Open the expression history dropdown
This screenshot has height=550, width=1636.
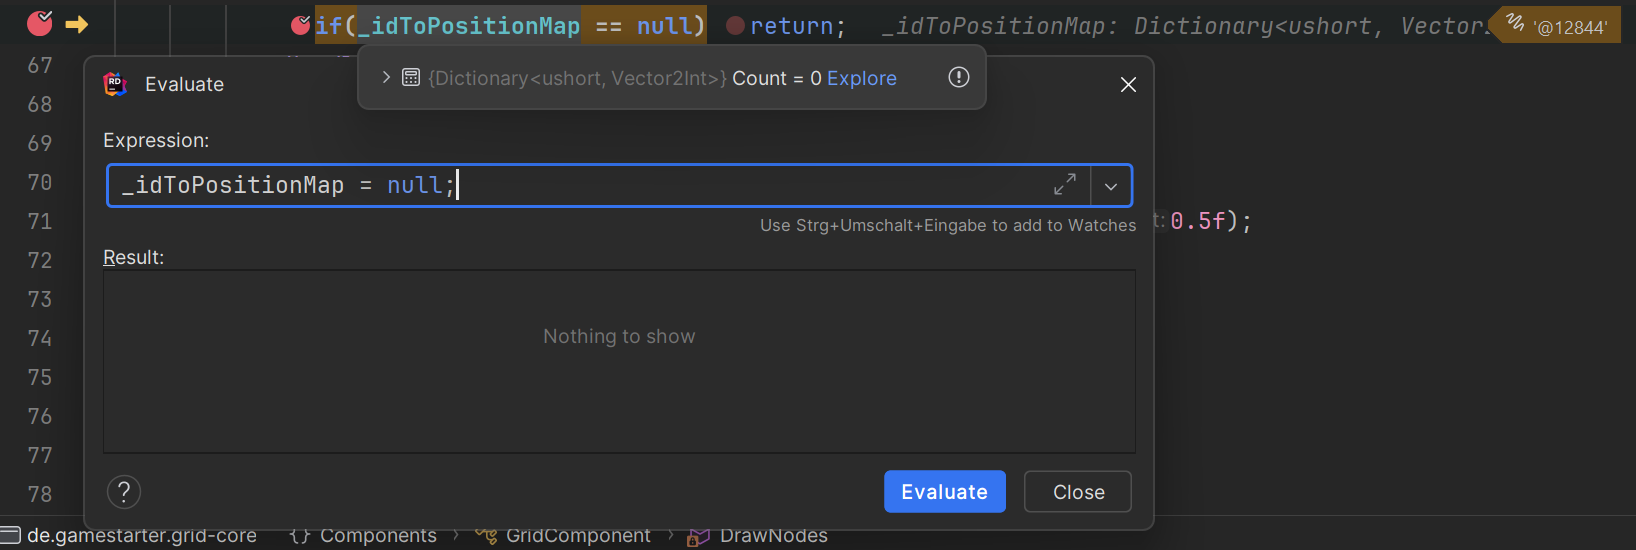tap(1111, 186)
